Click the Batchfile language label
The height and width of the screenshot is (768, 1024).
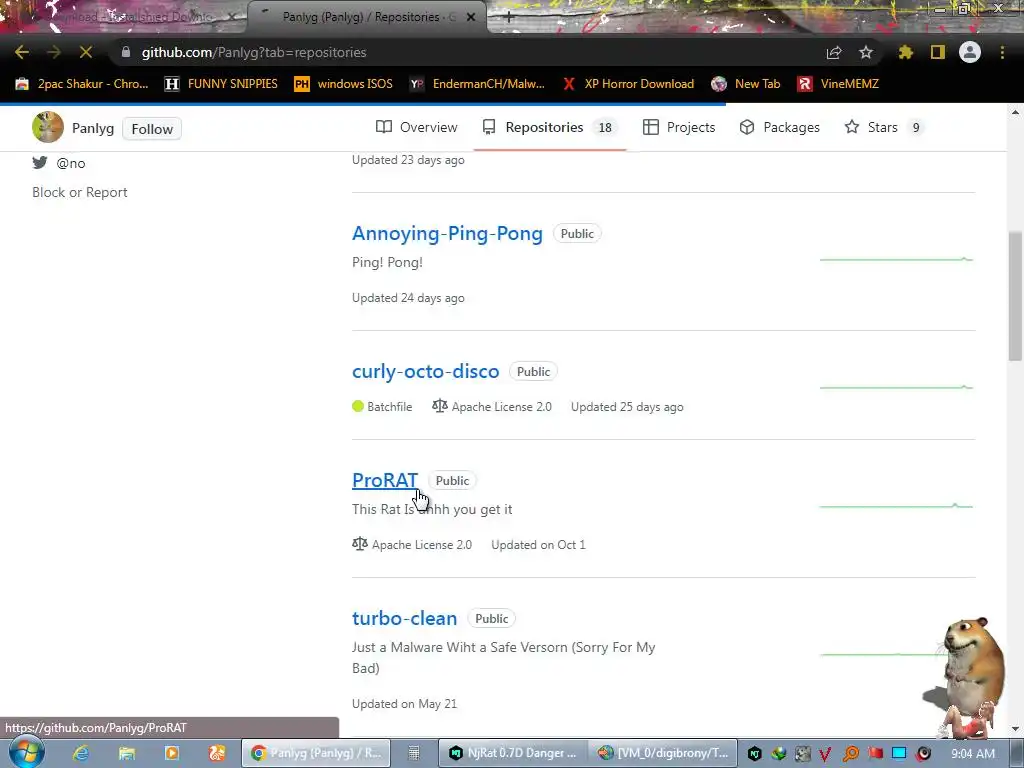[x=389, y=407]
